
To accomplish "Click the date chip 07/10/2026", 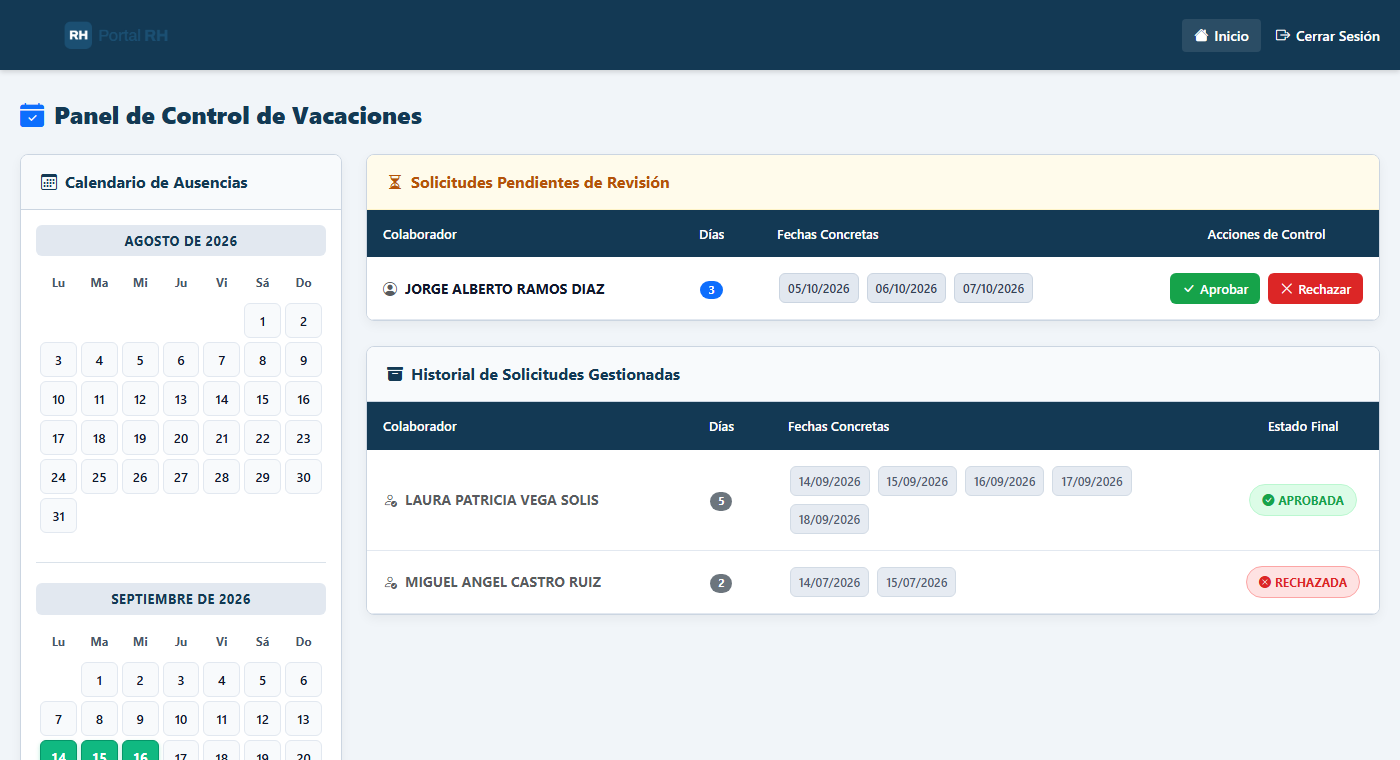I will (x=993, y=288).
